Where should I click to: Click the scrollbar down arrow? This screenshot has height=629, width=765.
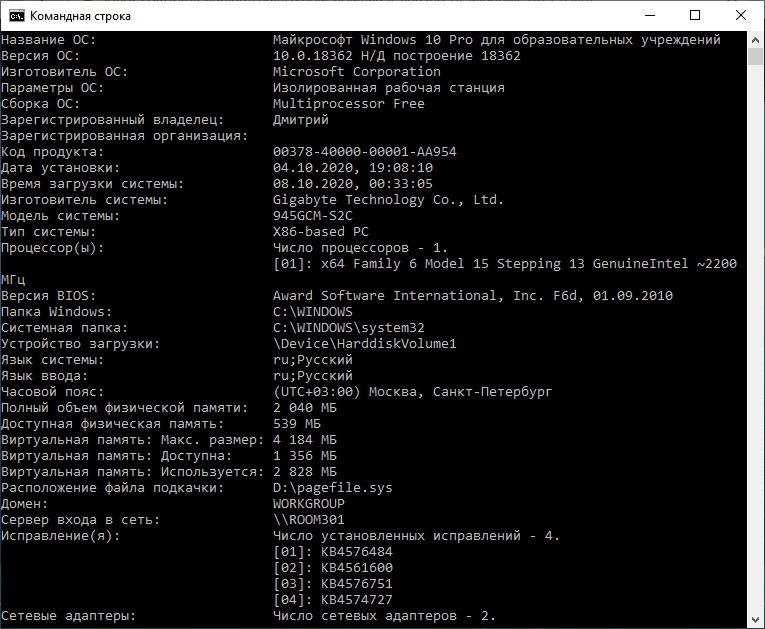755,620
